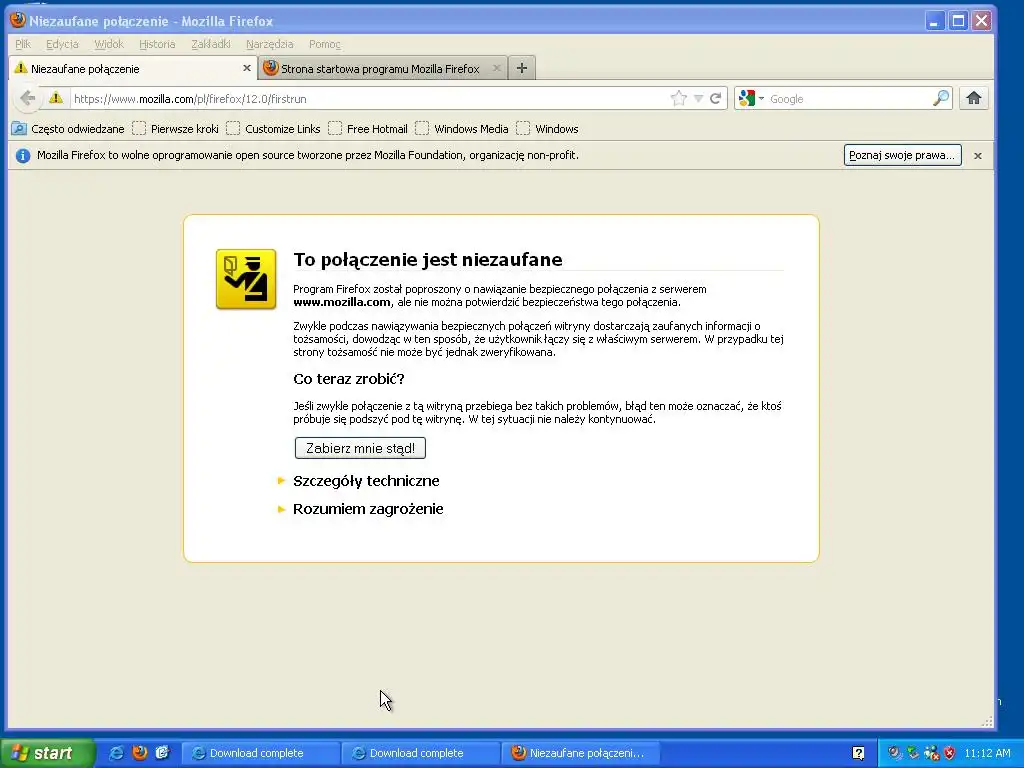Switch to Strona startowa programu Mozilla Firefox tab
The image size is (1024, 768).
(x=379, y=69)
